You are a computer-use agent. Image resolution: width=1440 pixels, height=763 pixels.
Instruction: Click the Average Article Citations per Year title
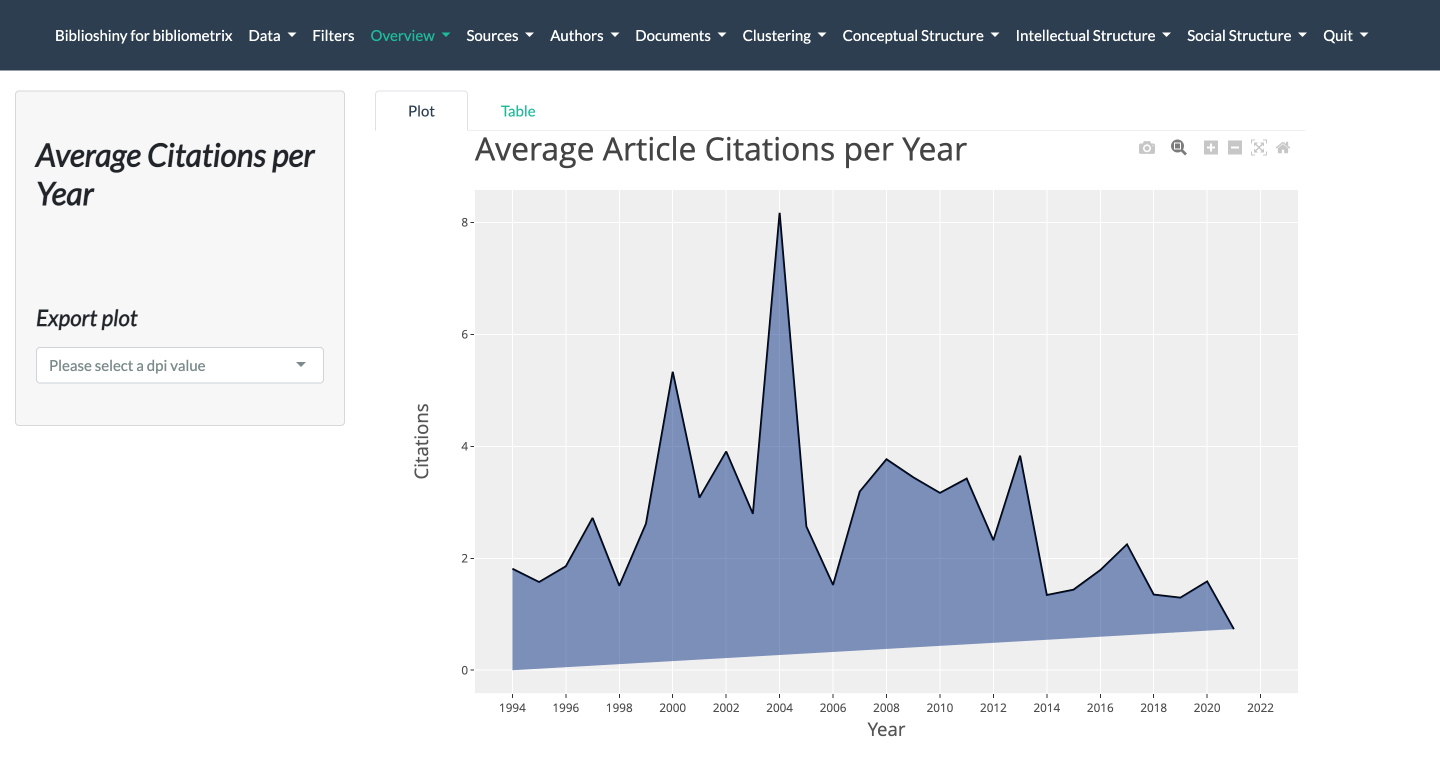coord(720,150)
